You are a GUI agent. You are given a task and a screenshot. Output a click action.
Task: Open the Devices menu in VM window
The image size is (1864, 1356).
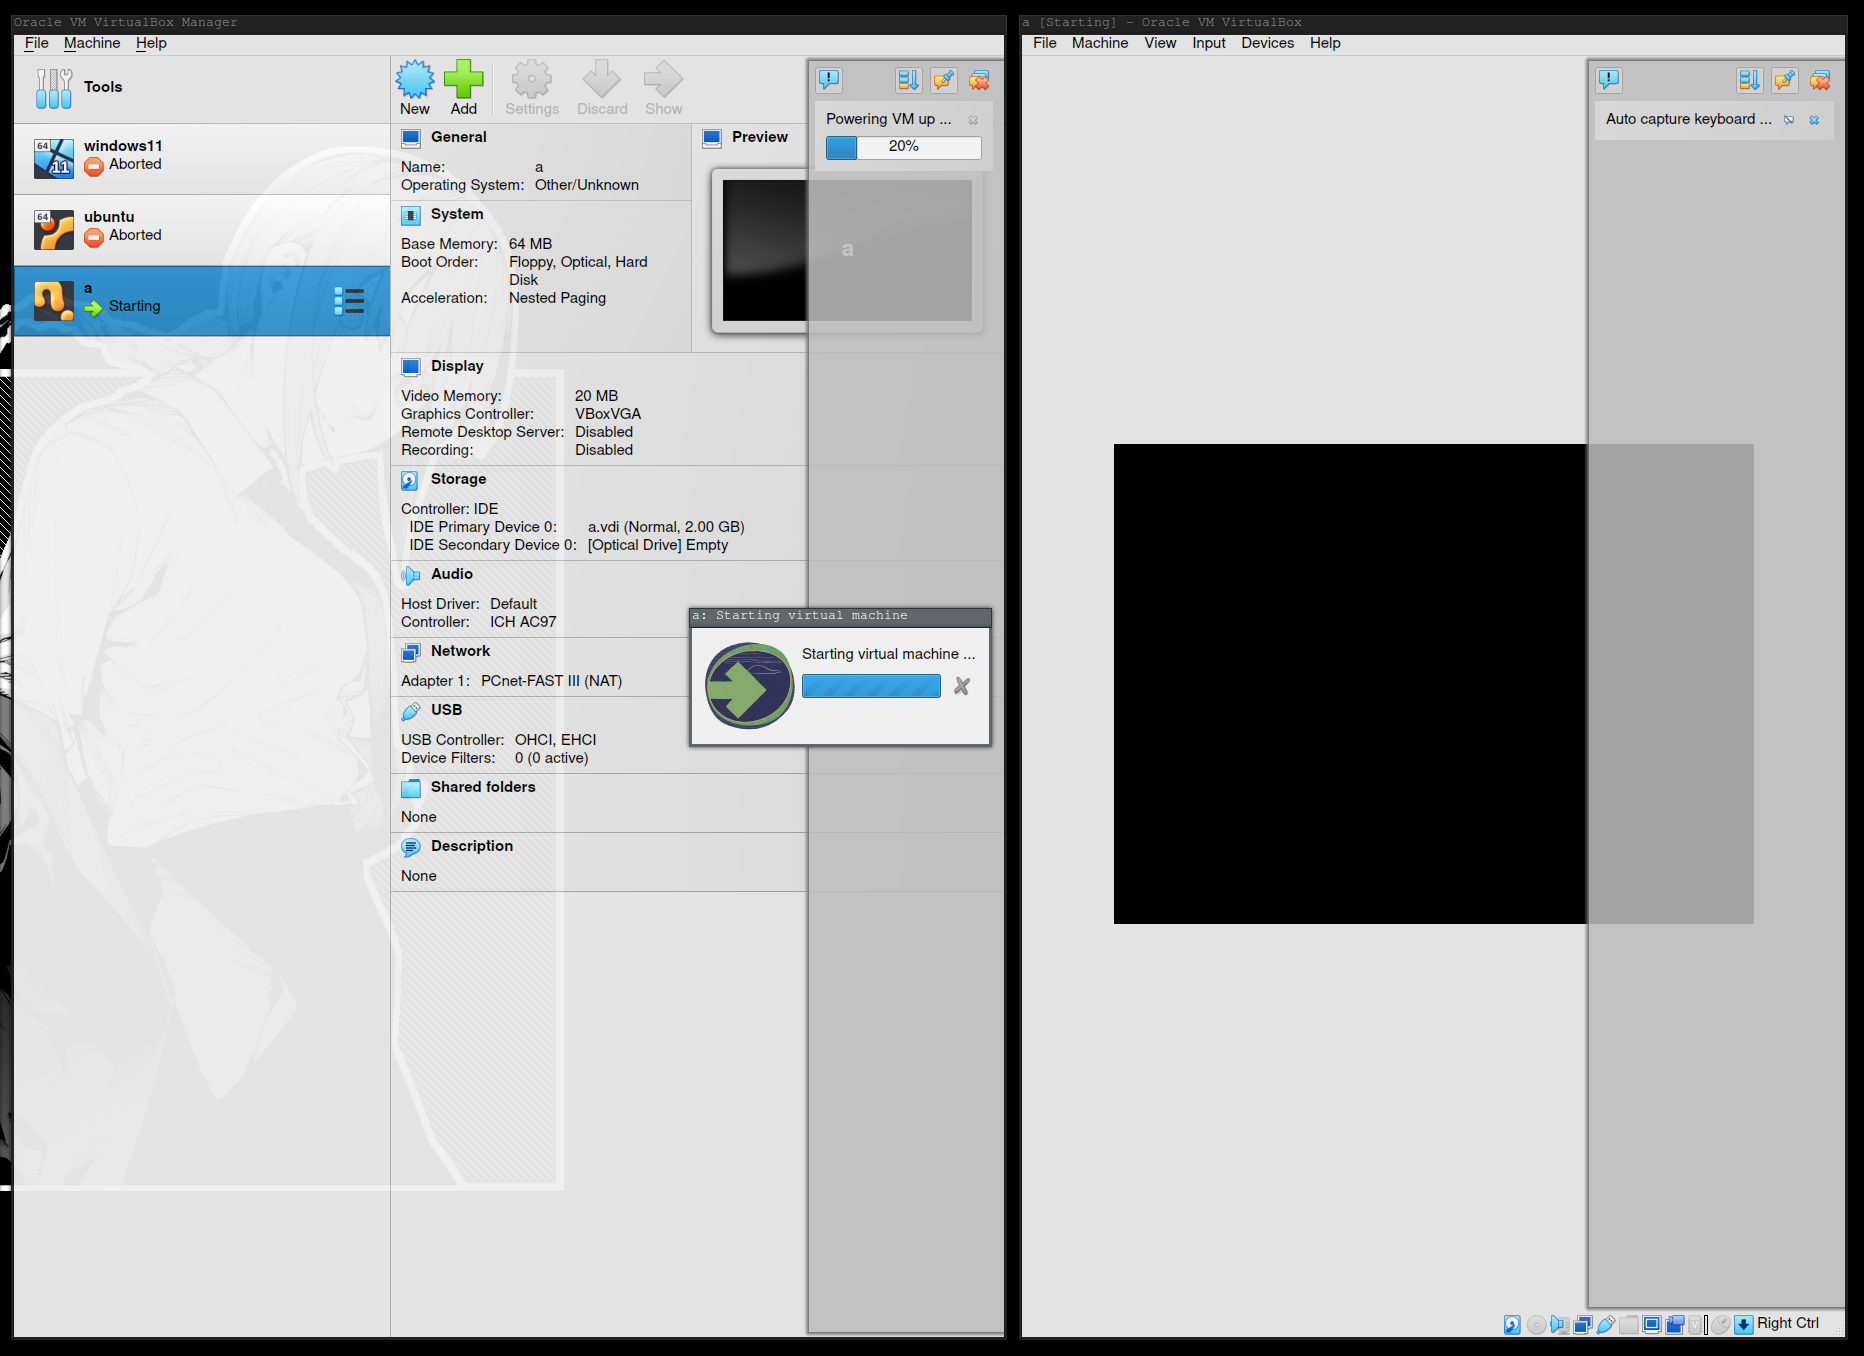click(1267, 43)
